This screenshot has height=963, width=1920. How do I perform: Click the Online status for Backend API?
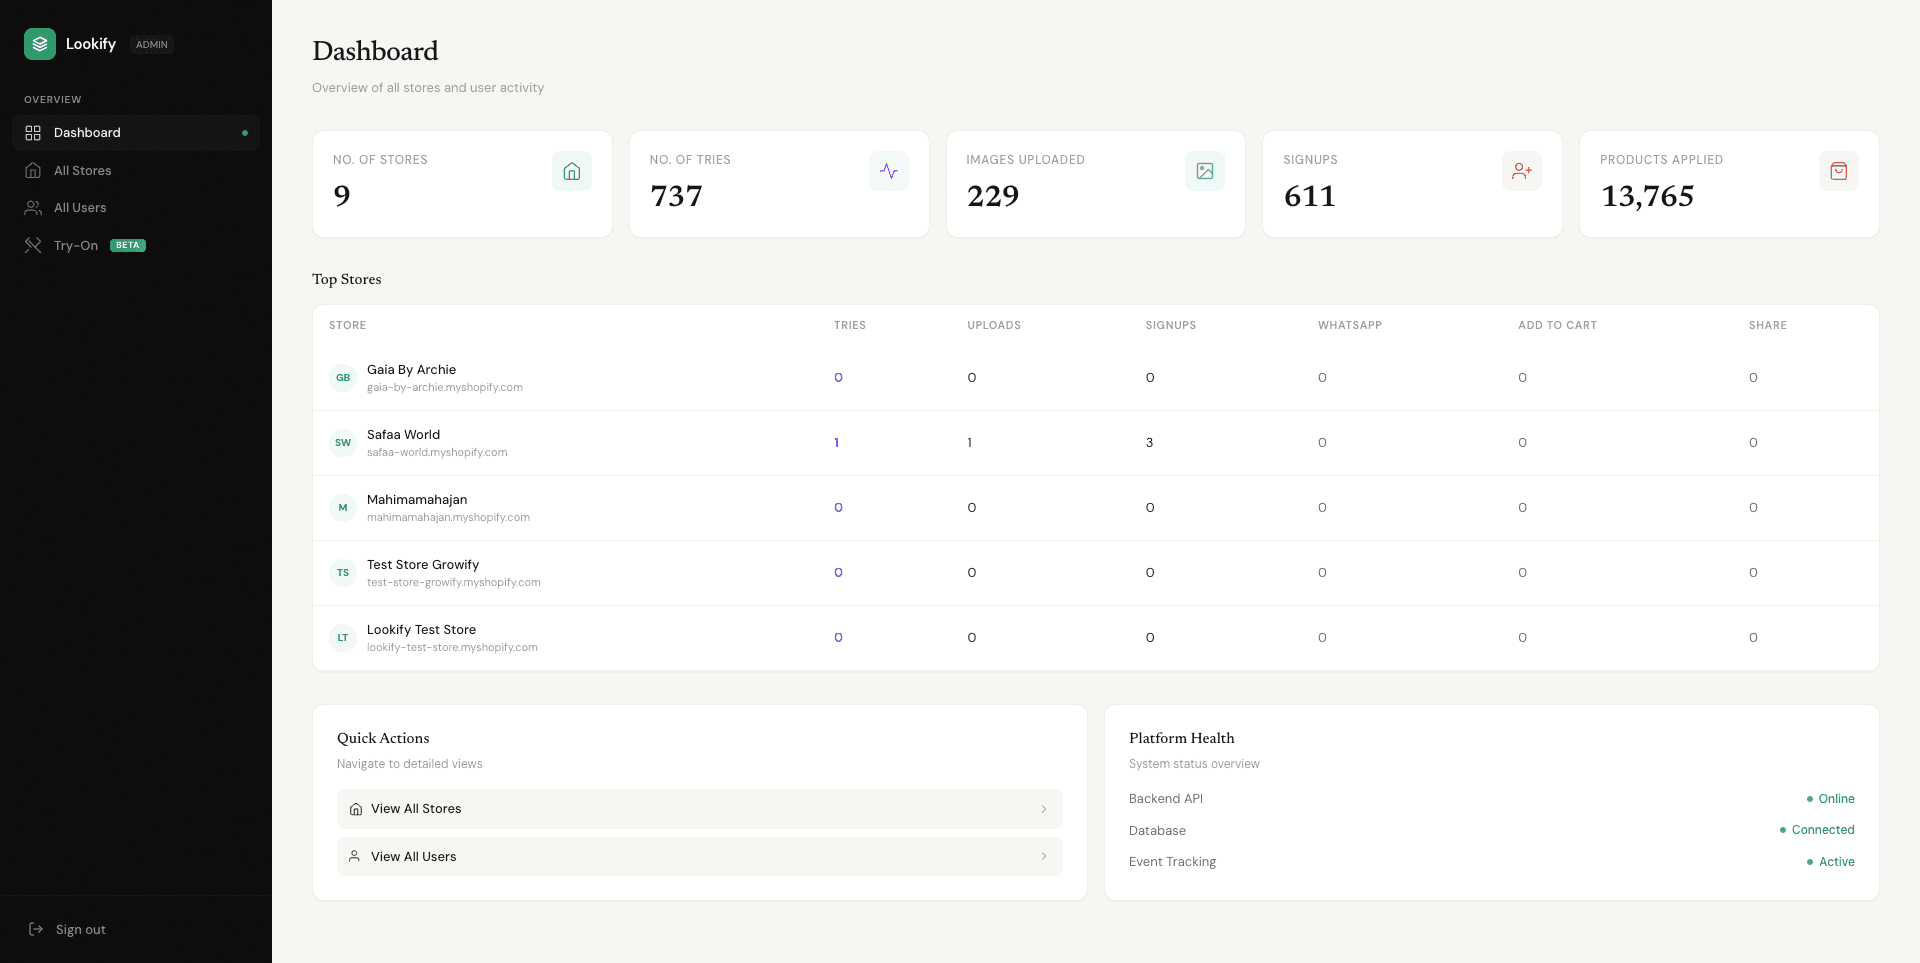1830,799
